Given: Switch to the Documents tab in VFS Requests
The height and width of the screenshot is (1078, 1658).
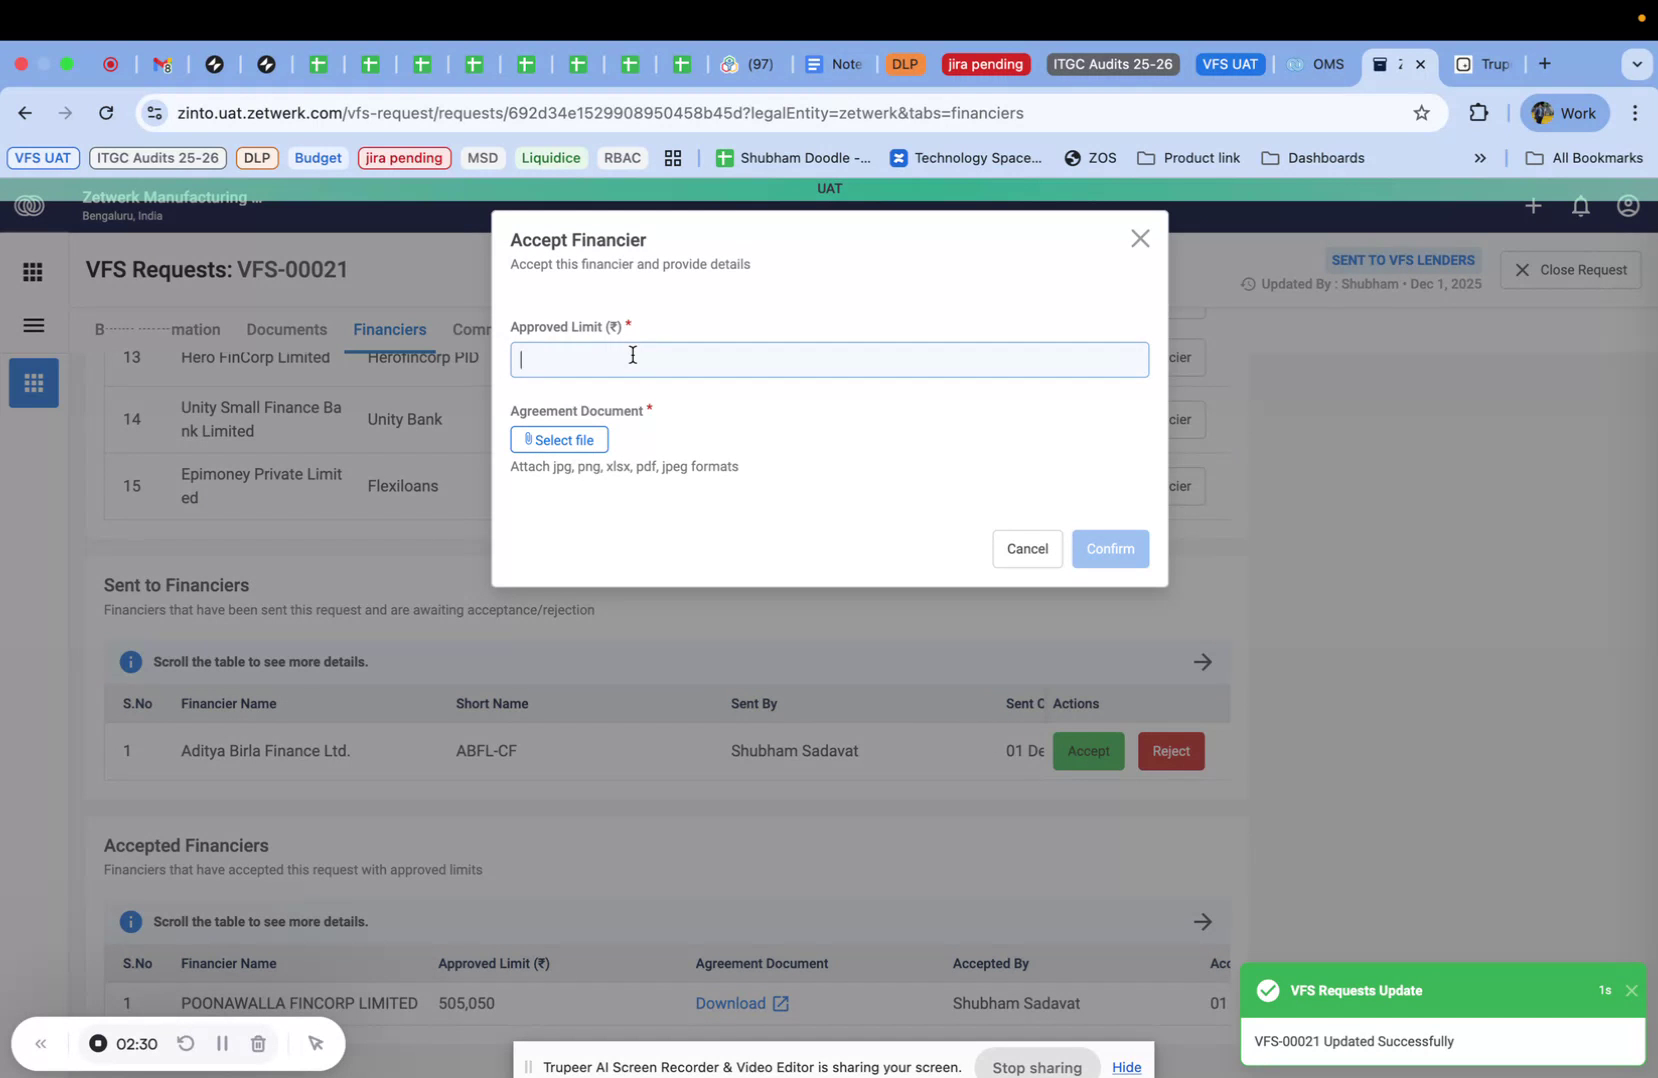Looking at the screenshot, I should click(286, 329).
